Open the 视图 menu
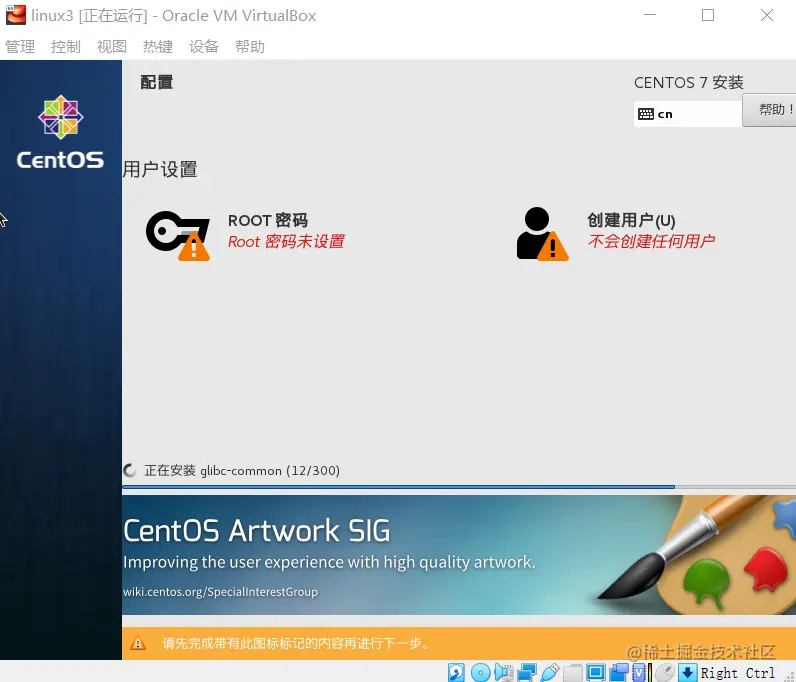This screenshot has width=796, height=682. (x=112, y=47)
